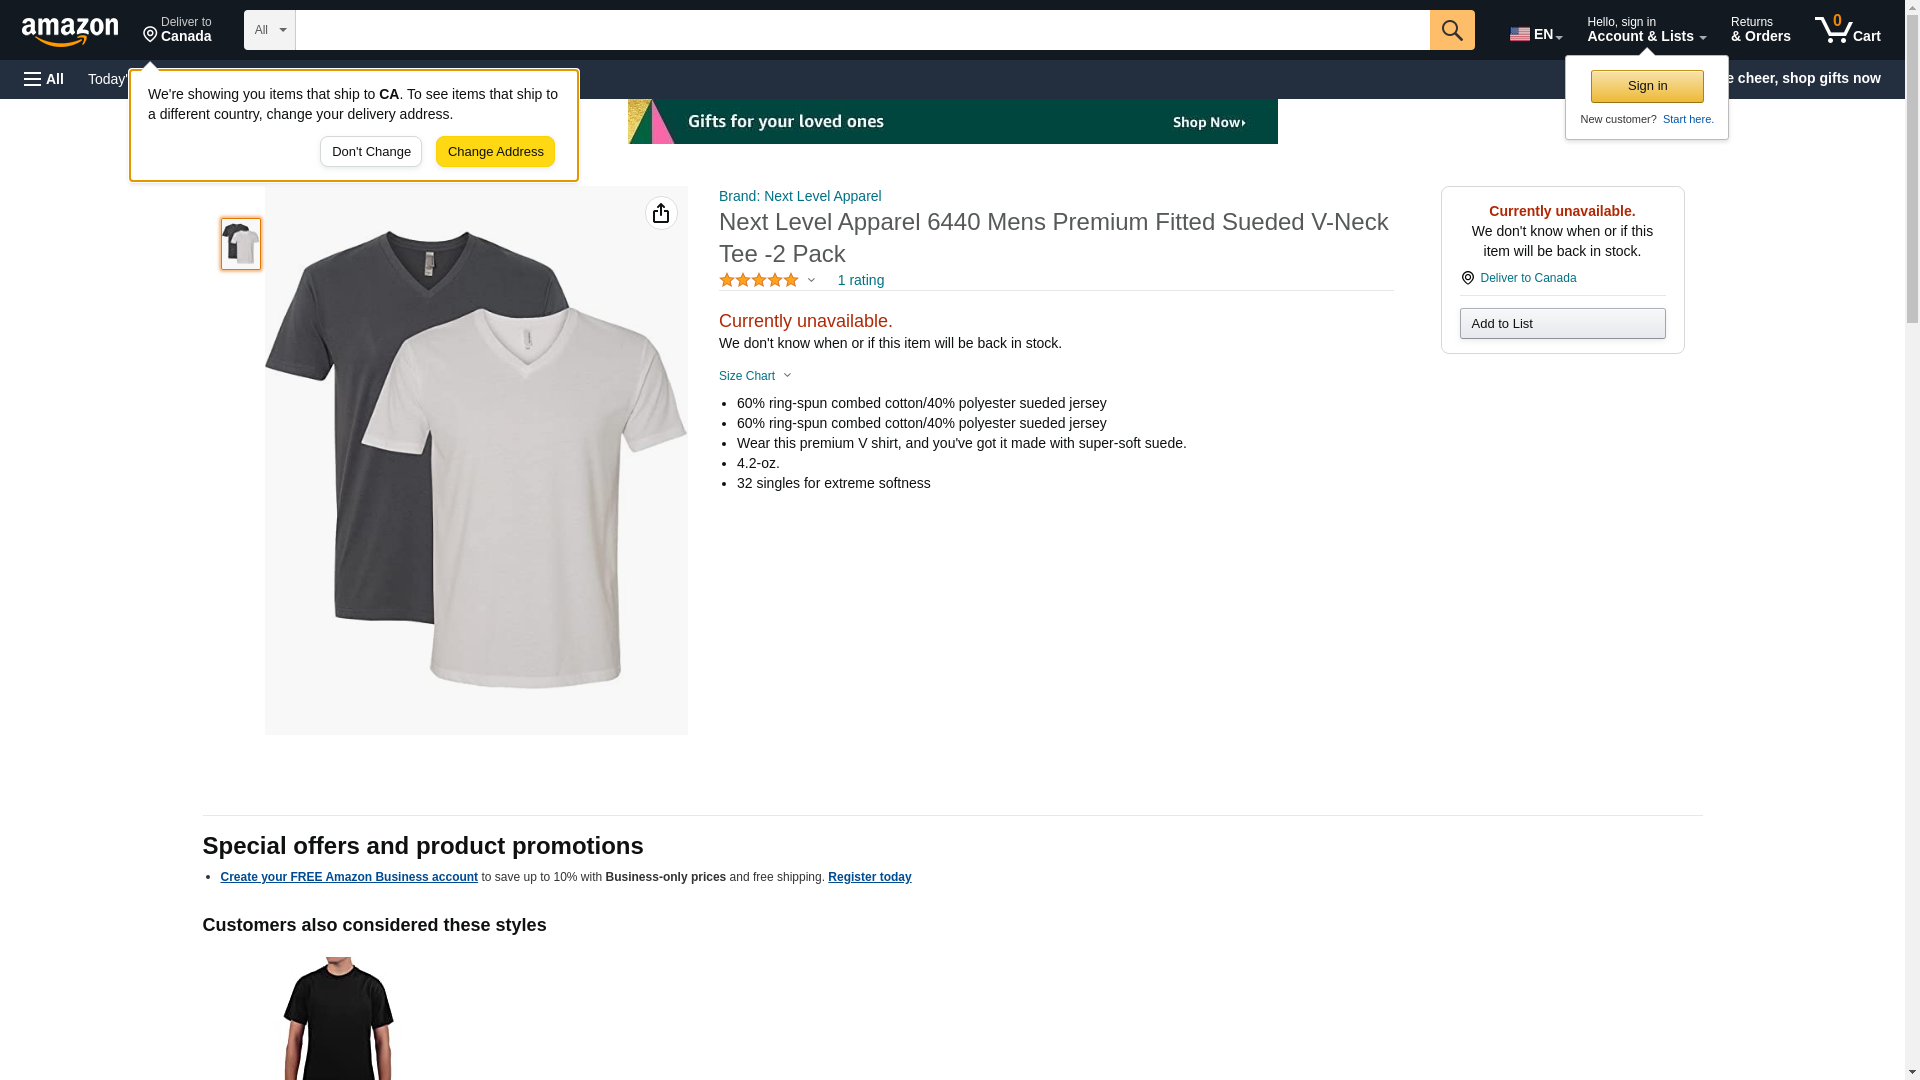The image size is (1920, 1080).
Task: Open the Add to List dropdown
Action: pos(1562,324)
